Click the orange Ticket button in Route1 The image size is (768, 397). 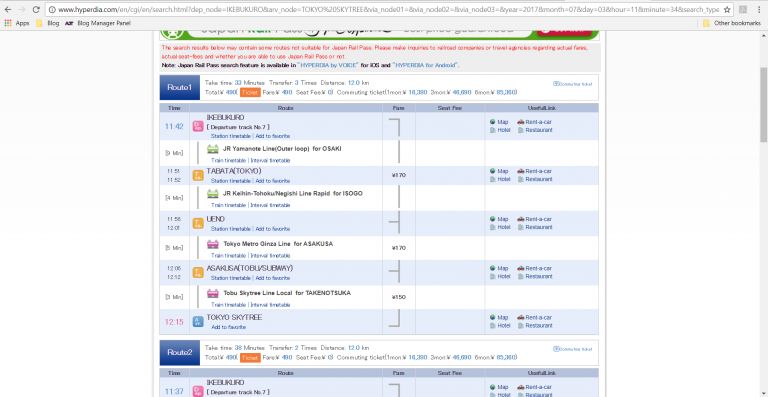coord(250,92)
